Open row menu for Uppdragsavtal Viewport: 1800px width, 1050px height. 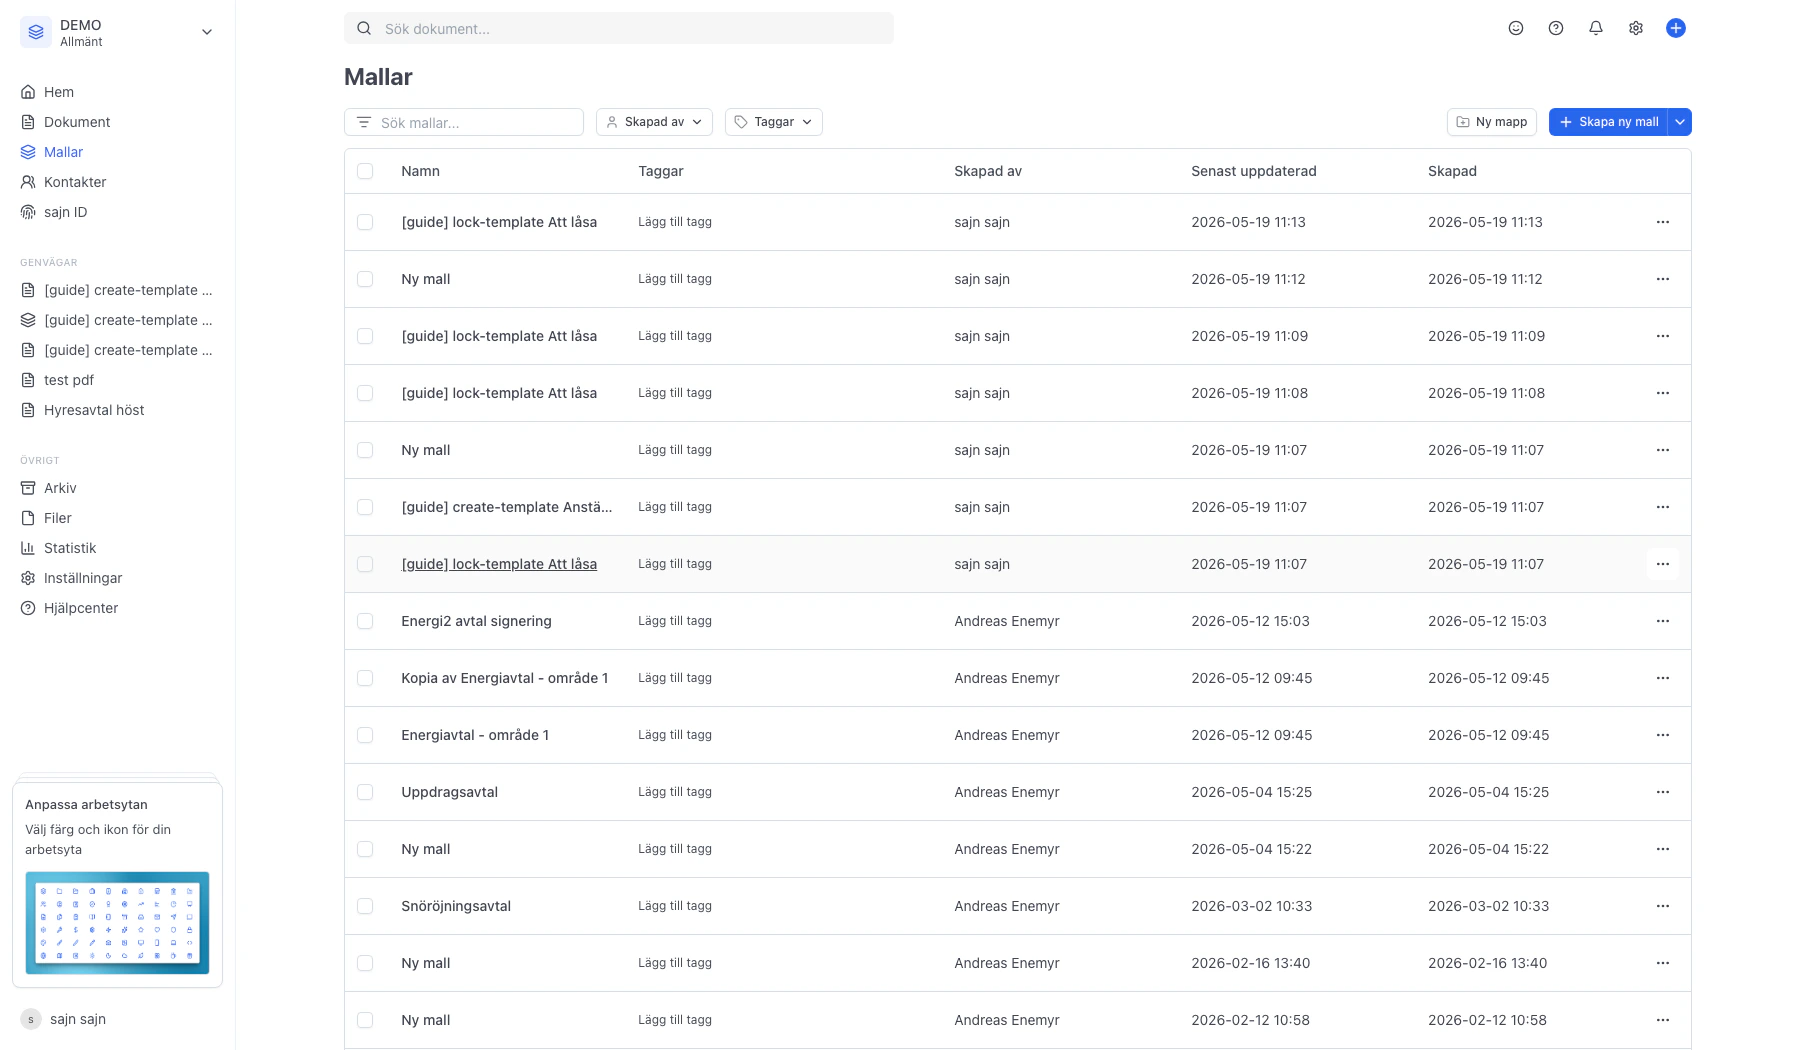1663,792
